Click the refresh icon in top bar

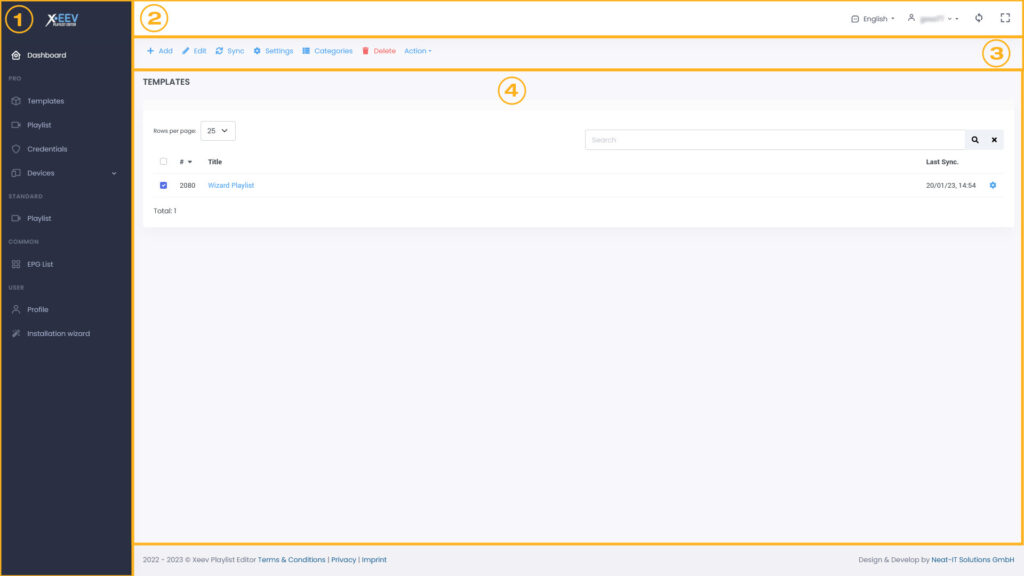(x=979, y=18)
